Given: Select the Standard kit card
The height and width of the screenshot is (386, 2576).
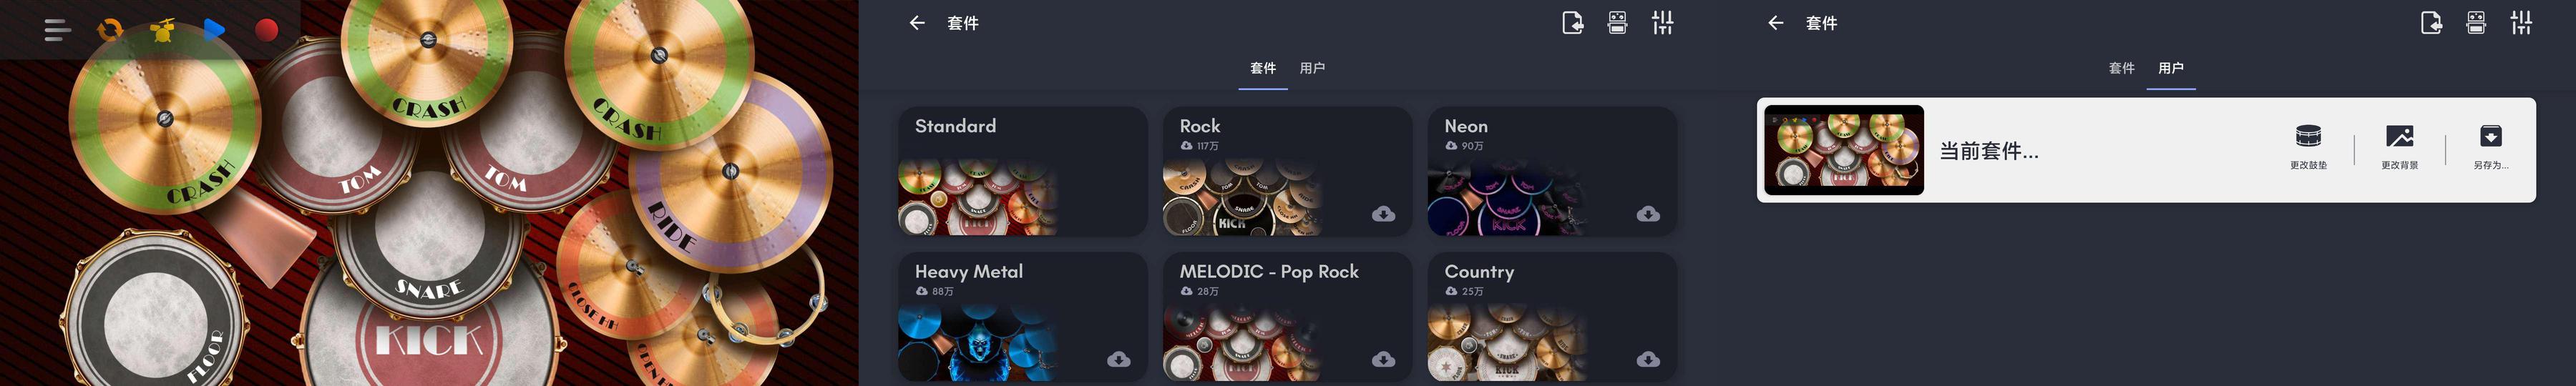Looking at the screenshot, I should coord(1023,172).
